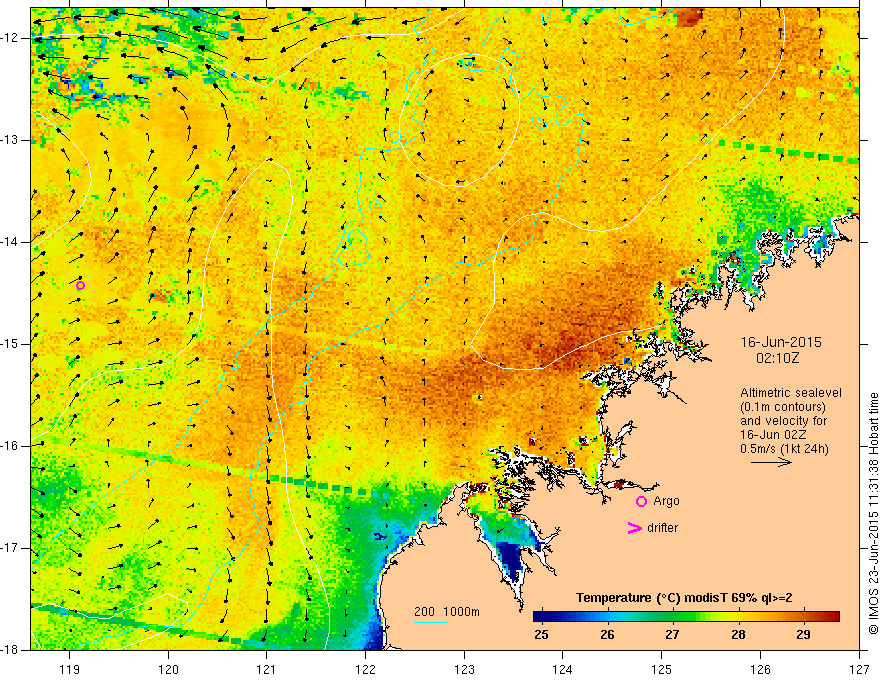Screen dimensions: 880x680
Task: Click the temperature color scale bar
Action: coord(686,616)
